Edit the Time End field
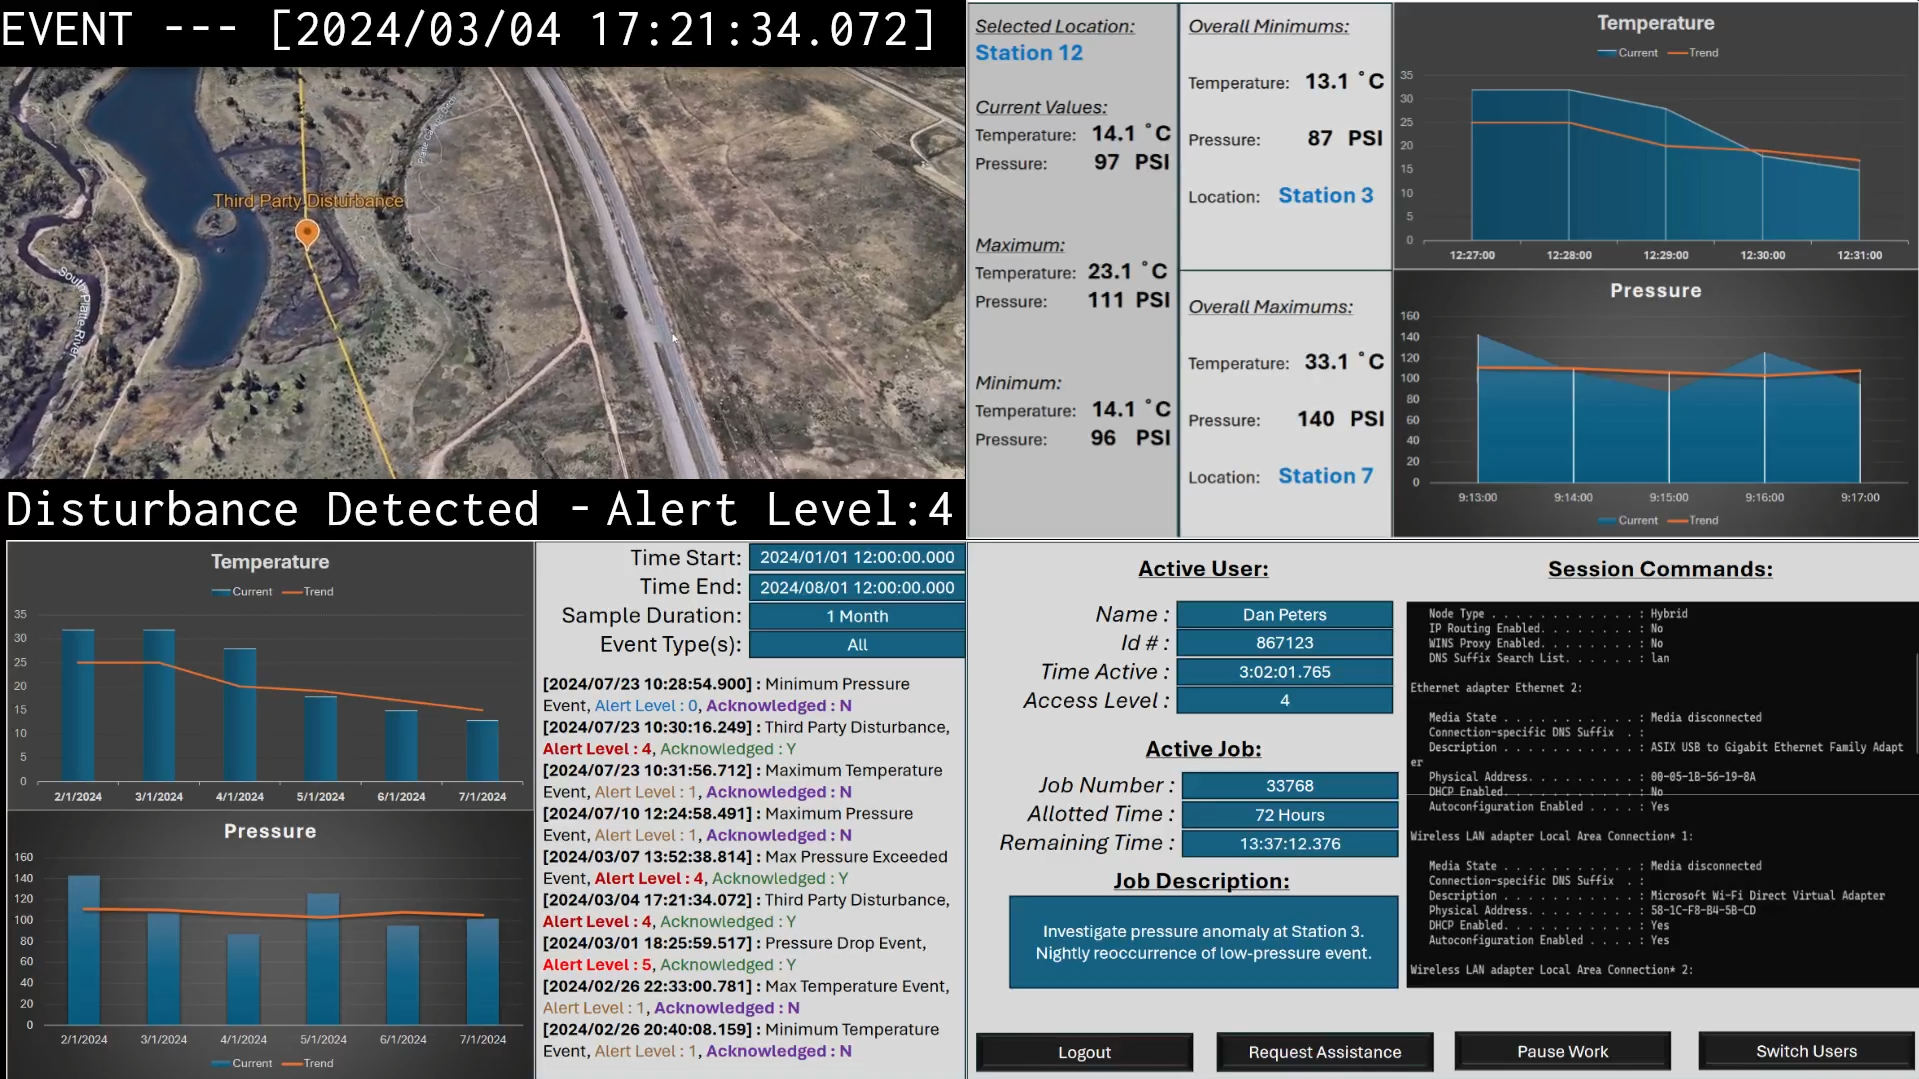The image size is (1919, 1079). coord(857,588)
